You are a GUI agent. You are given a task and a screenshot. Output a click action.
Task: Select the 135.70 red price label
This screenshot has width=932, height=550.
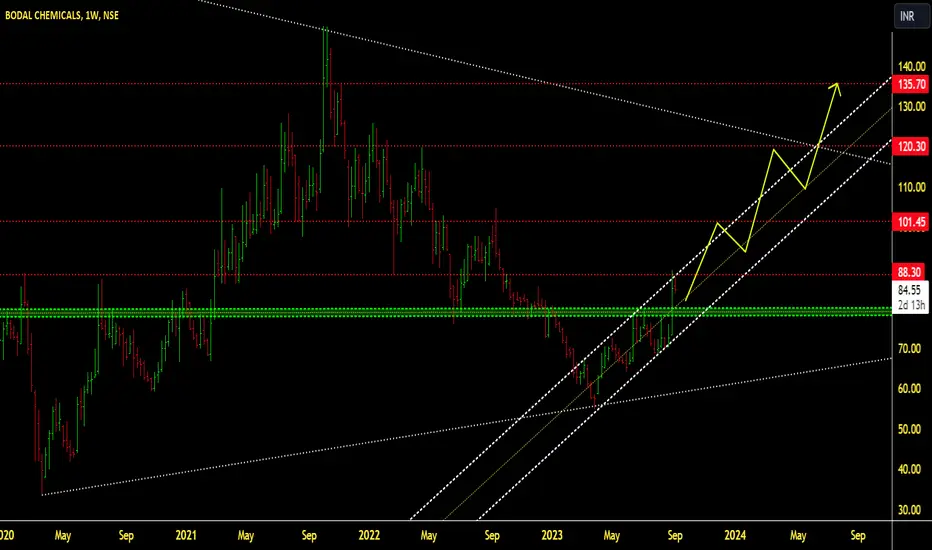coord(911,84)
